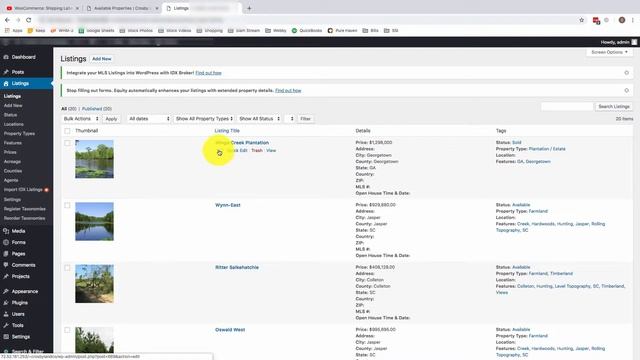
Task: Open the Wynn-East listing title
Action: (228, 205)
